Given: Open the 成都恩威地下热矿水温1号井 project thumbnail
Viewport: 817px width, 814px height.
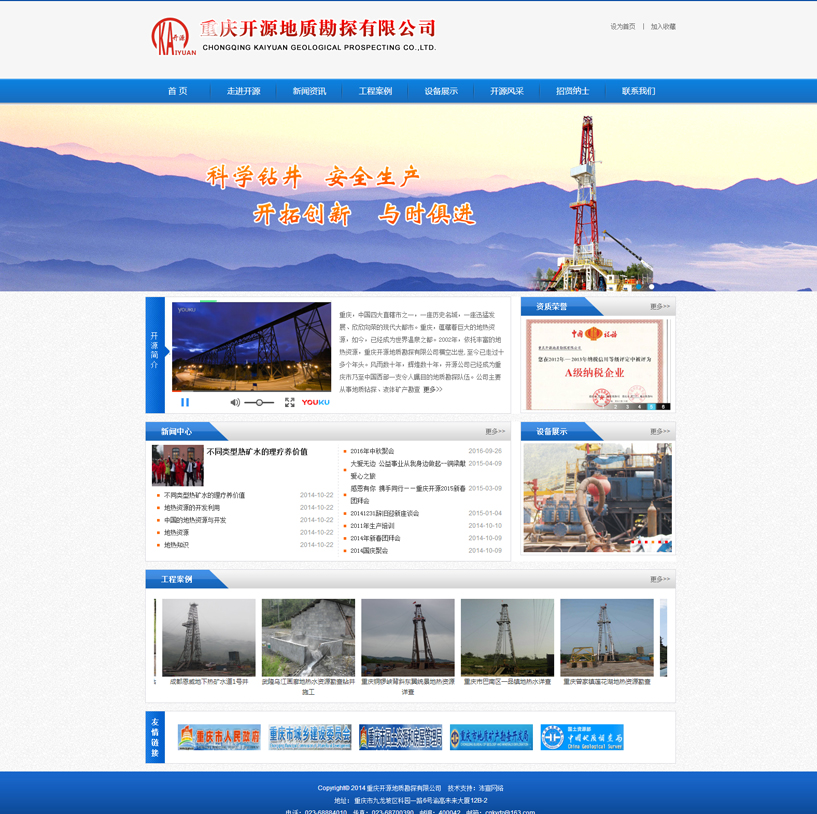Looking at the screenshot, I should (208, 637).
